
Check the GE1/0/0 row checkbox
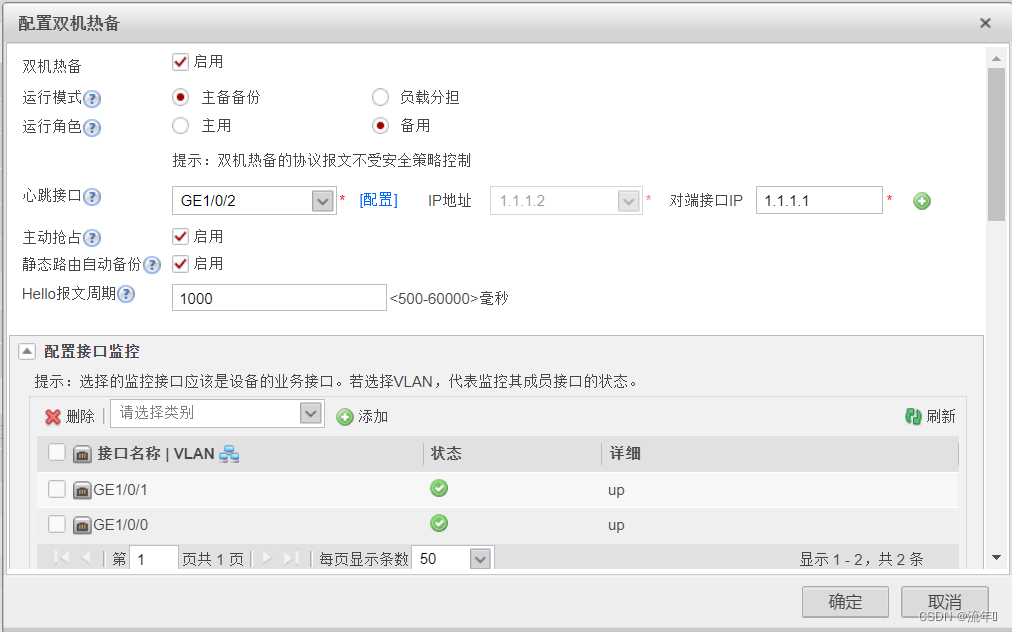(57, 524)
